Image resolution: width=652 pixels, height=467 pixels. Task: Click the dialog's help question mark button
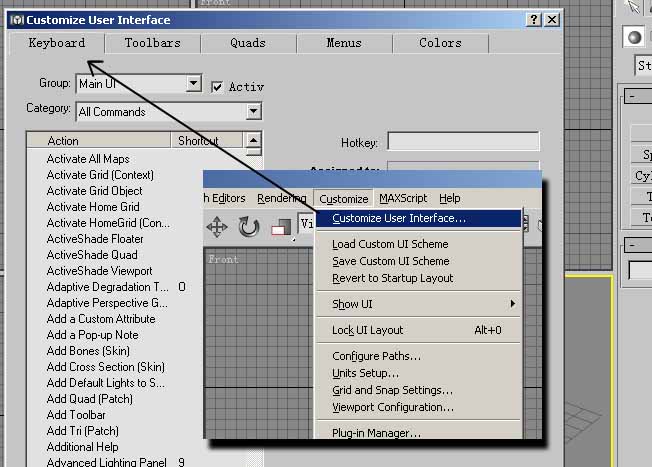click(533, 20)
